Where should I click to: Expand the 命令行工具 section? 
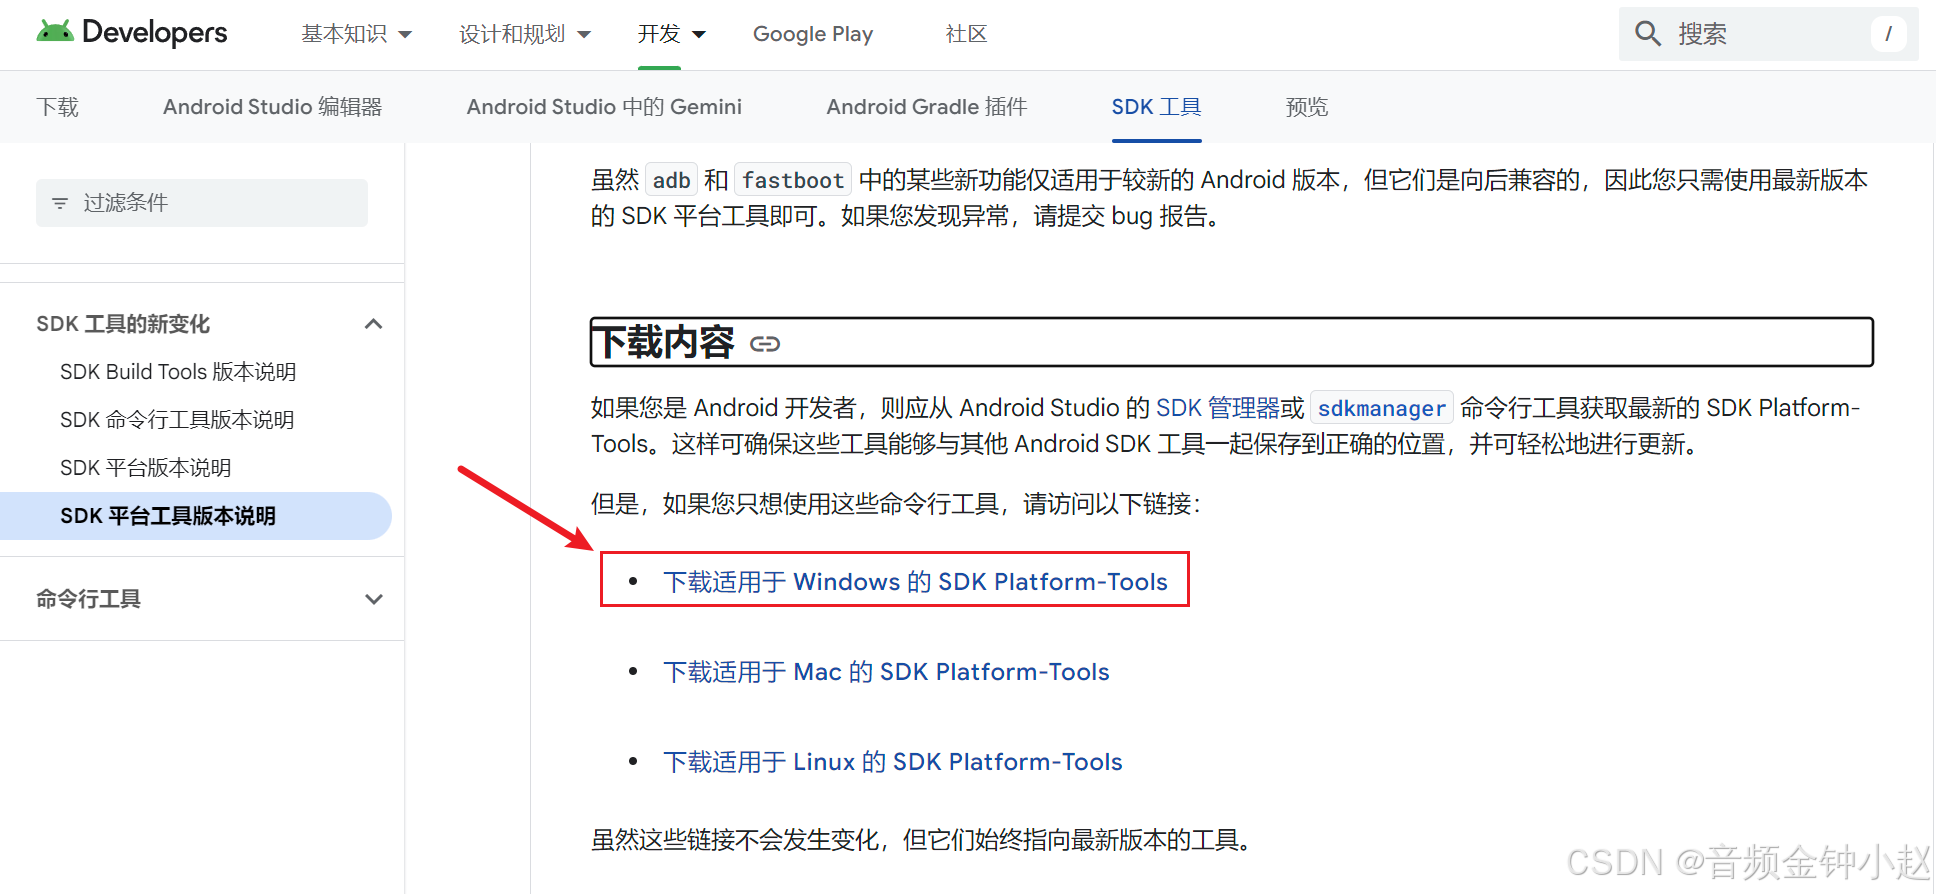pyautogui.click(x=374, y=599)
